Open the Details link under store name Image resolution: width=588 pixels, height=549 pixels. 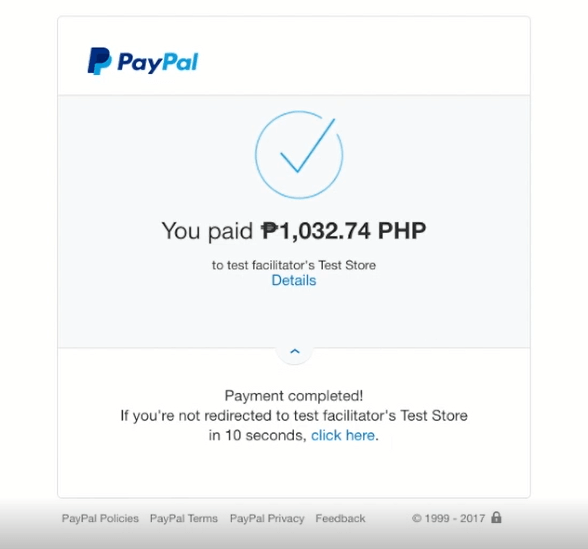[x=294, y=280]
